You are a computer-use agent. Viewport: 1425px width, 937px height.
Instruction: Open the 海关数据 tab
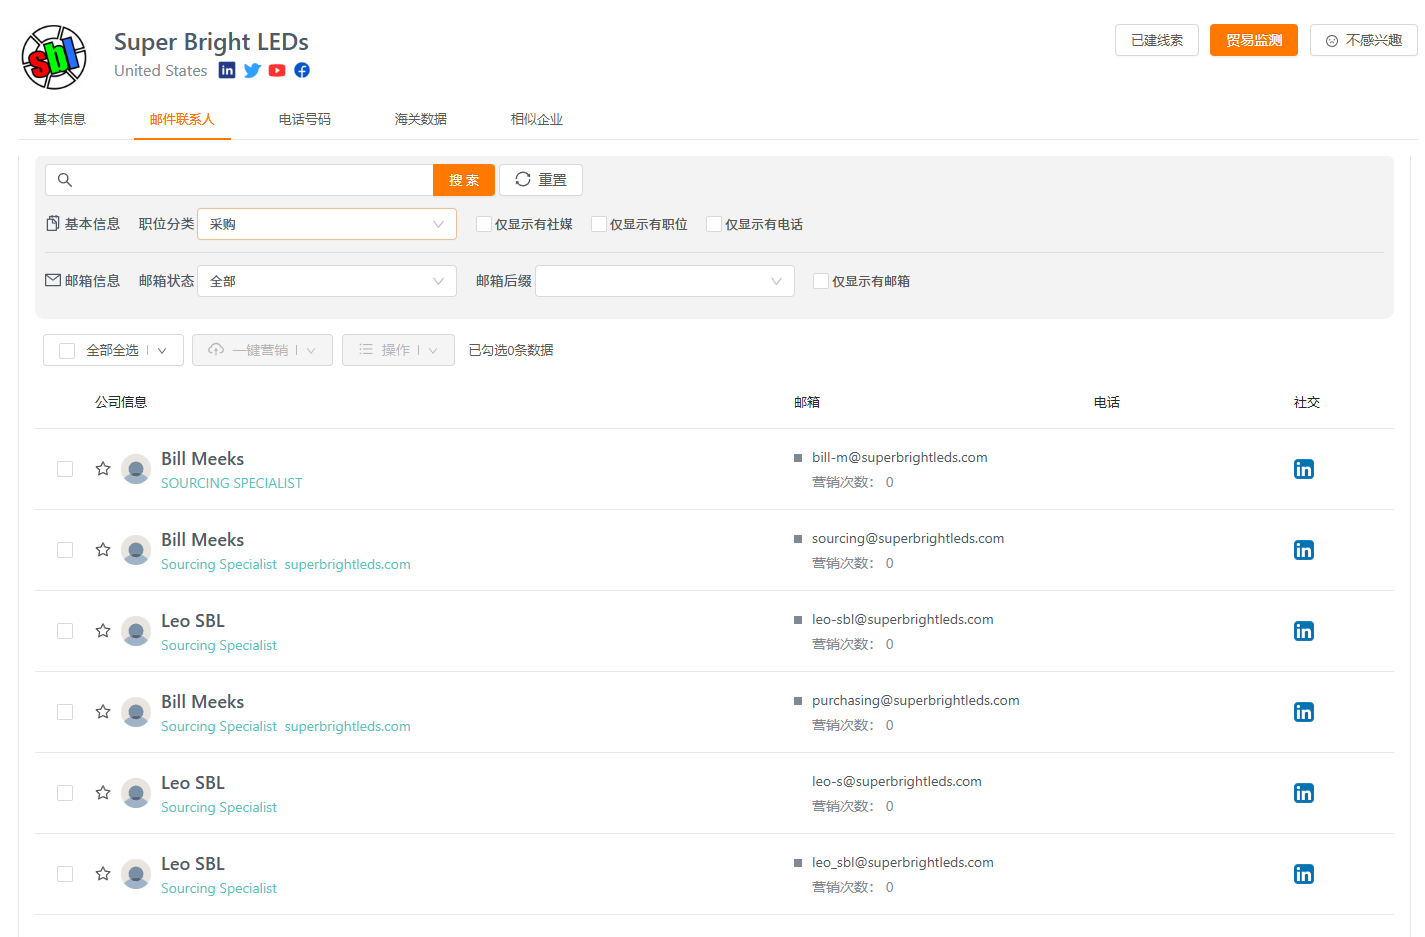tap(421, 119)
